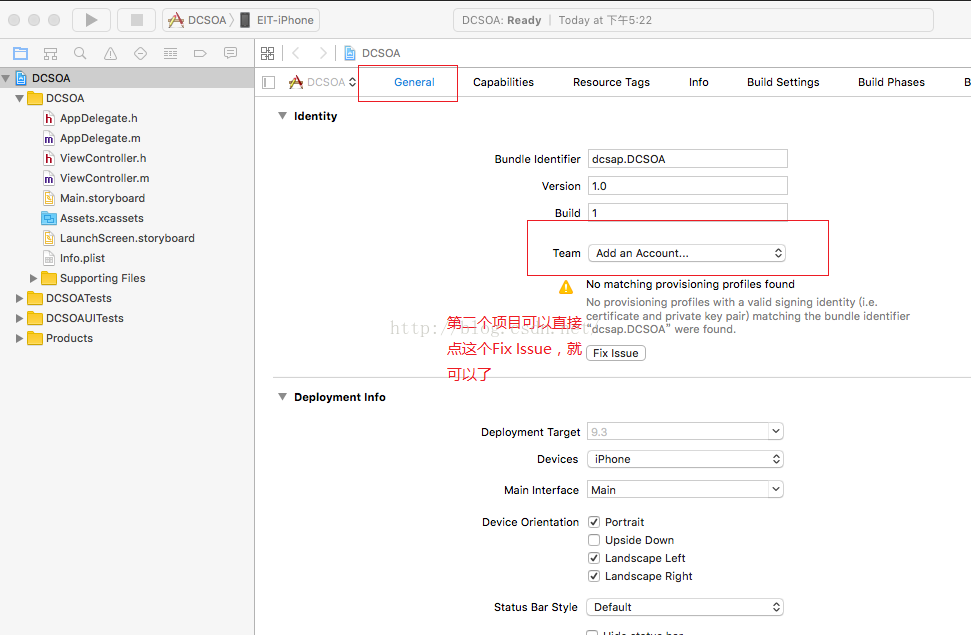The width and height of the screenshot is (971, 635).
Task: Open the DCSOA target selector popup
Action: click(x=322, y=82)
